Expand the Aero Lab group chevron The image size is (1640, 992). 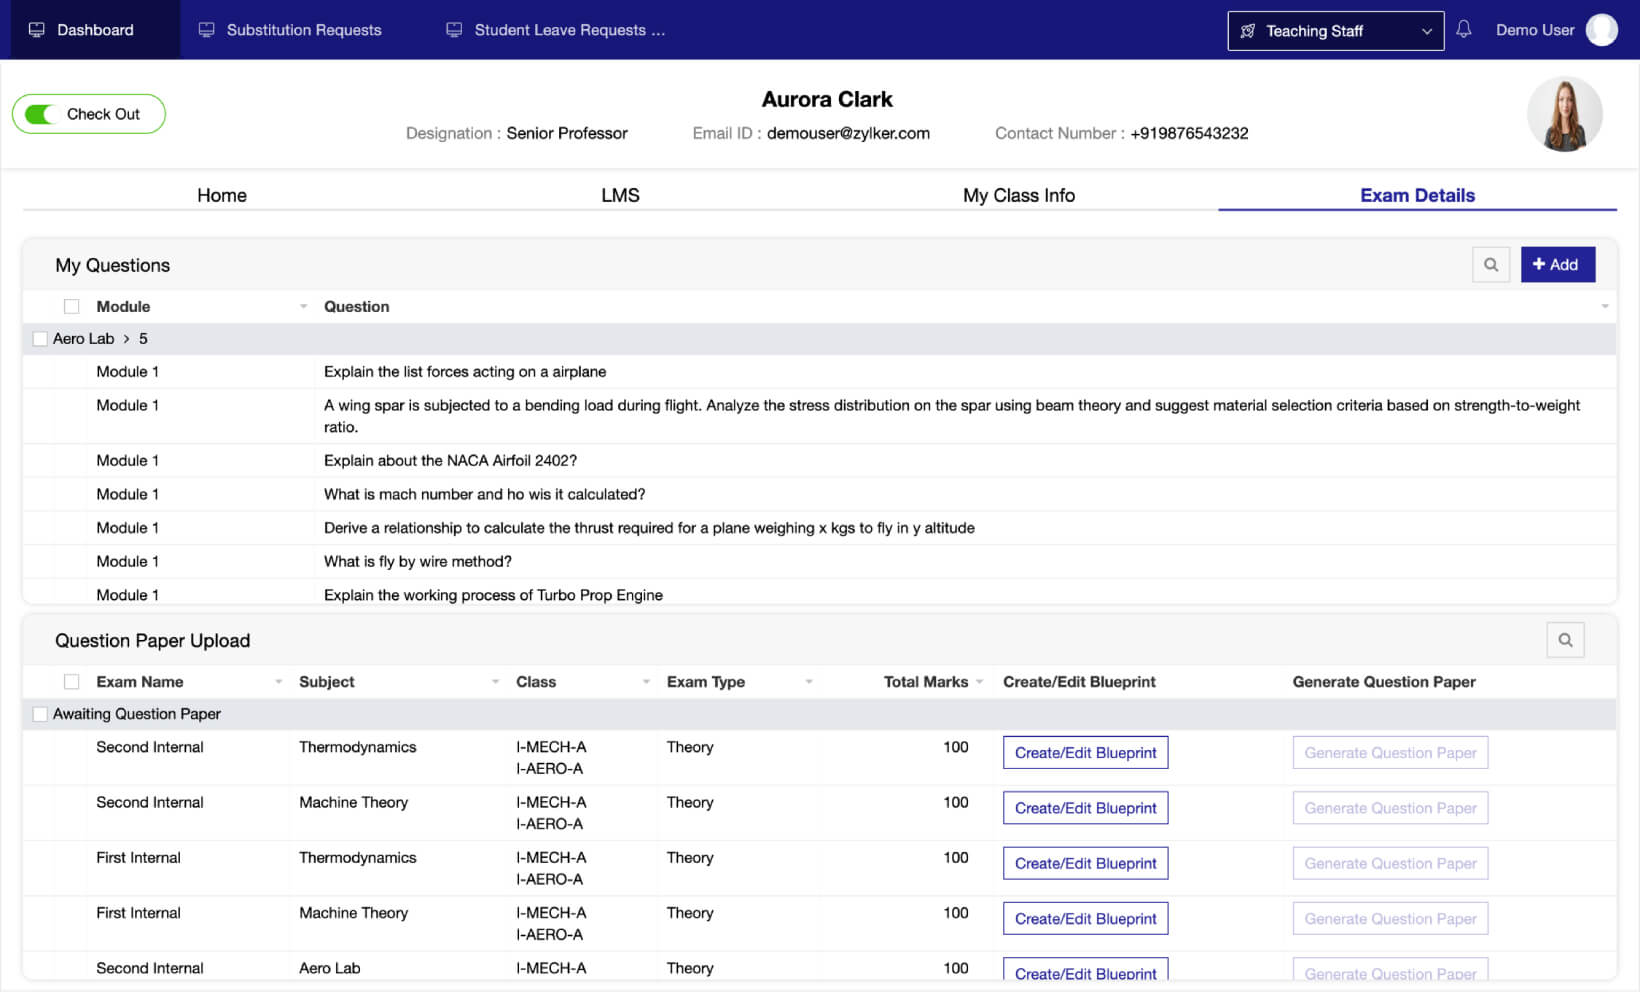click(126, 339)
